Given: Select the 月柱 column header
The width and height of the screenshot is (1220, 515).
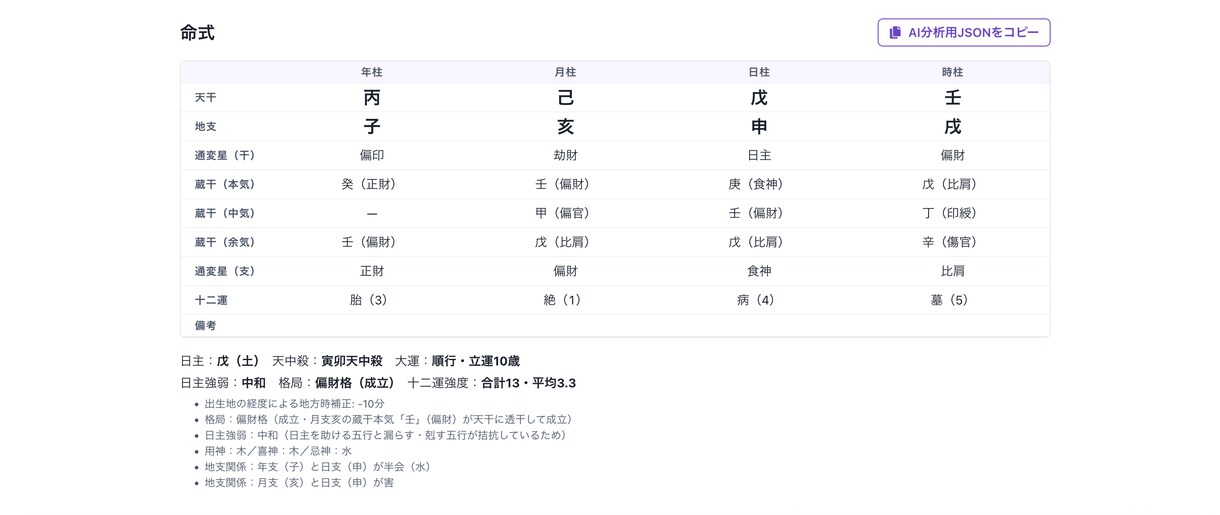Looking at the screenshot, I should point(566,72).
